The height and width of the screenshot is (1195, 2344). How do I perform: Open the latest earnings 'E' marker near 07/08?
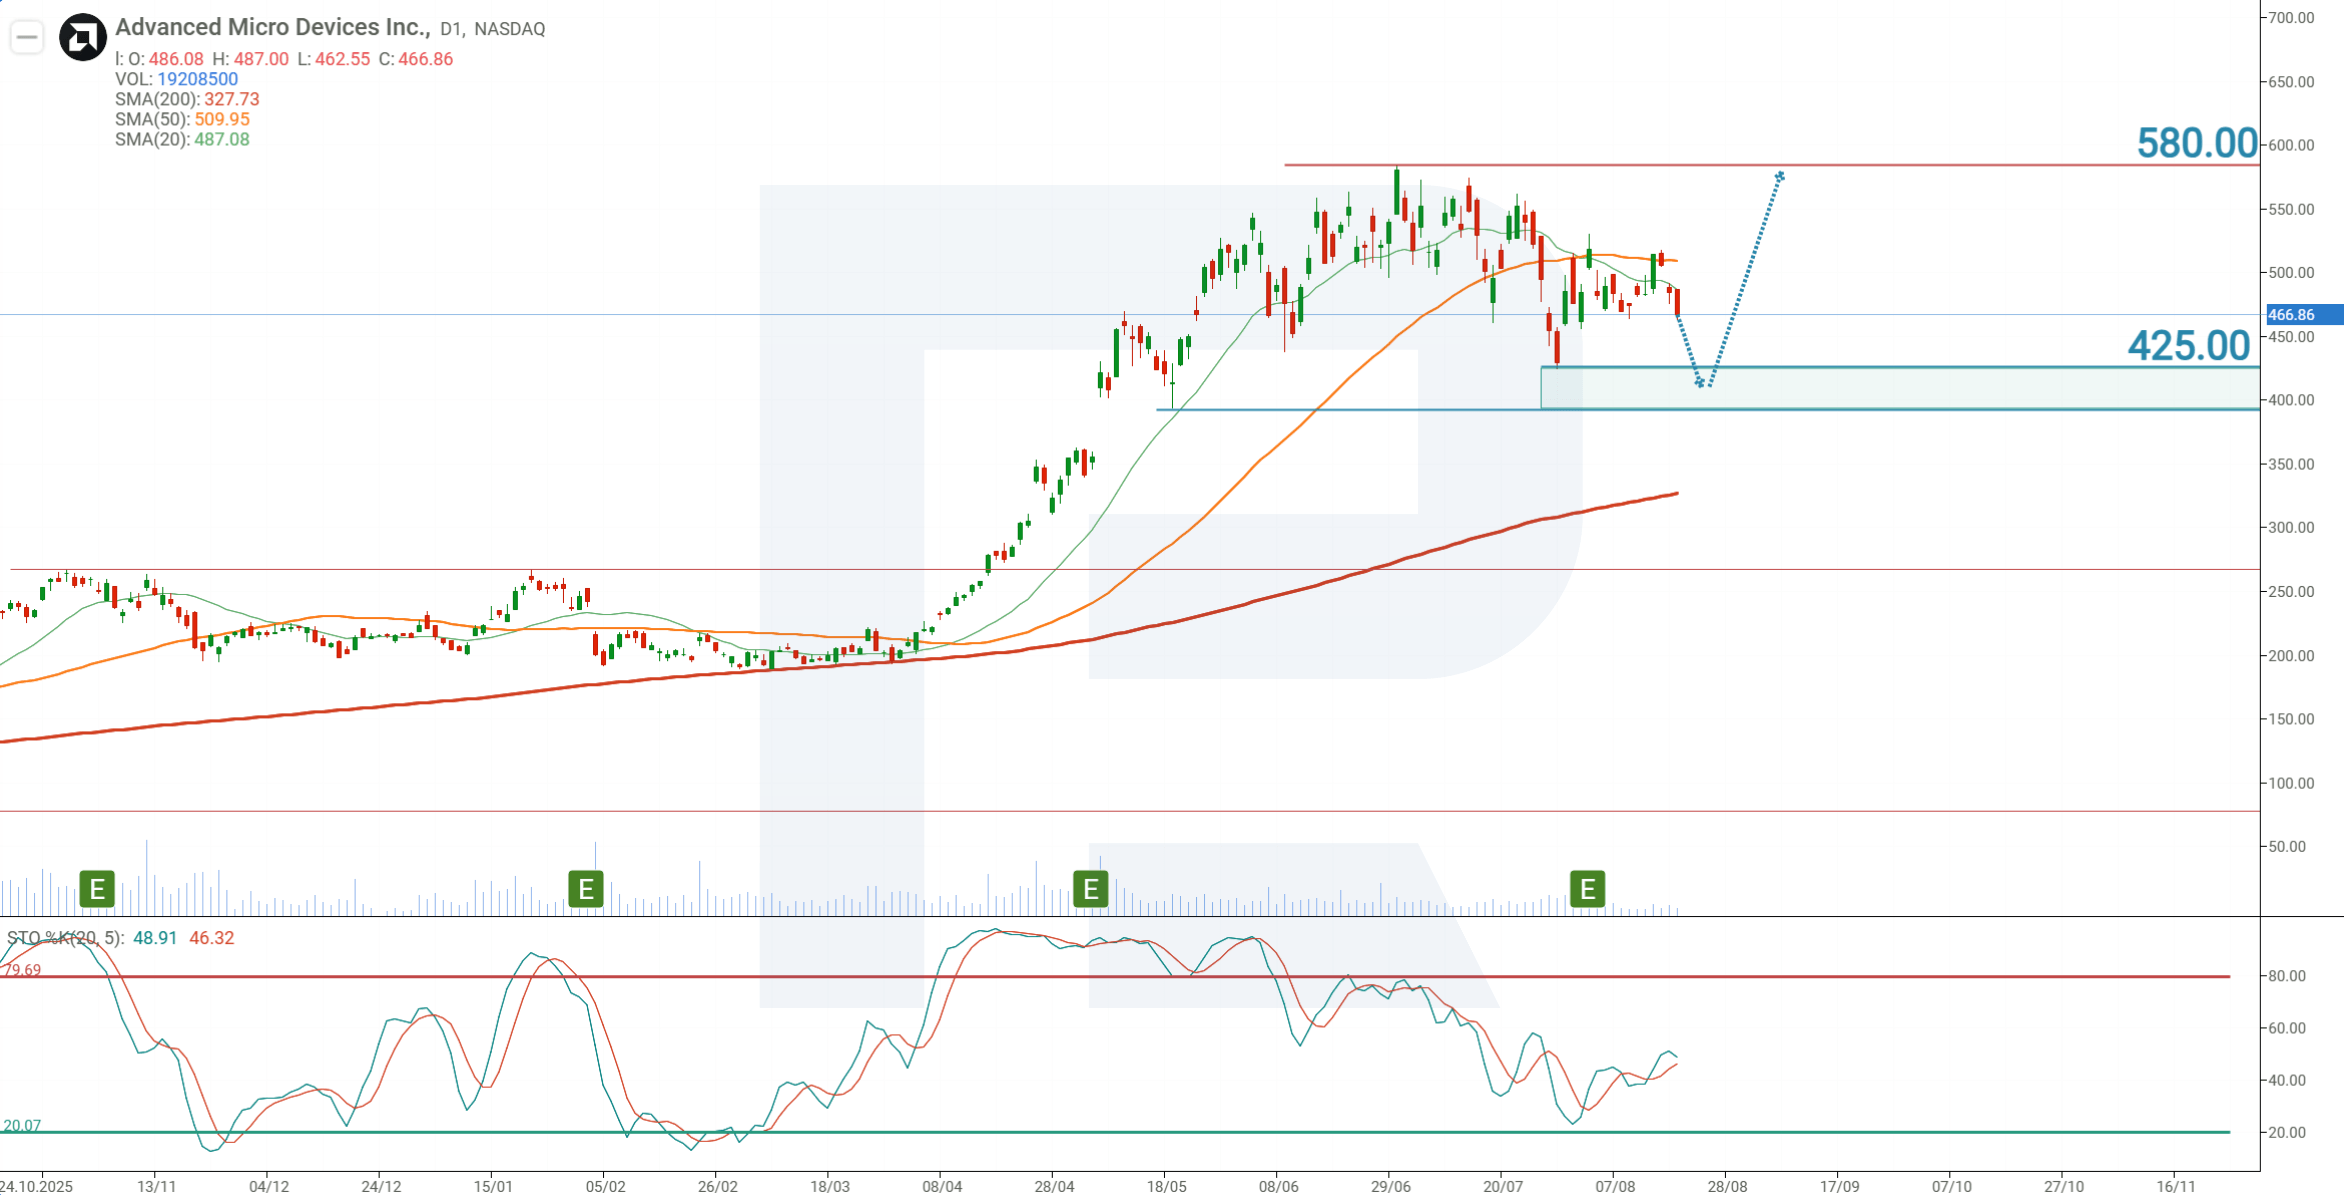(1588, 888)
